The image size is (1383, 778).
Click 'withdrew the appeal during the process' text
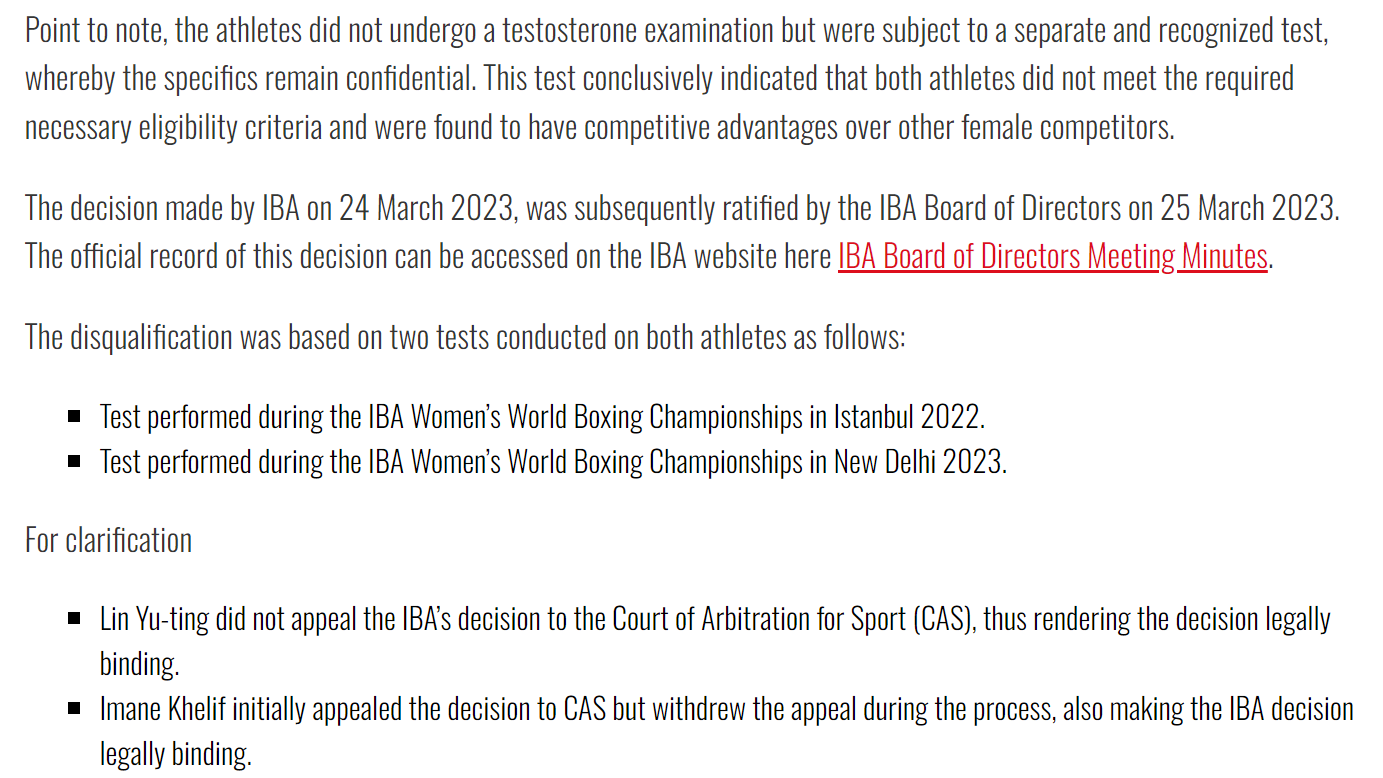[851, 709]
